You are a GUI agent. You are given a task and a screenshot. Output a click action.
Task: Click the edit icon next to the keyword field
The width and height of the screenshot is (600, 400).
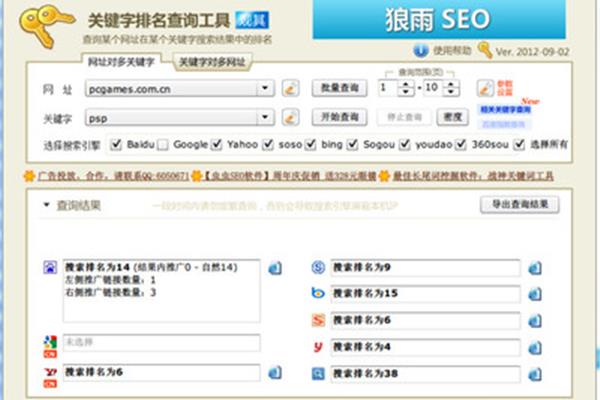(x=290, y=118)
